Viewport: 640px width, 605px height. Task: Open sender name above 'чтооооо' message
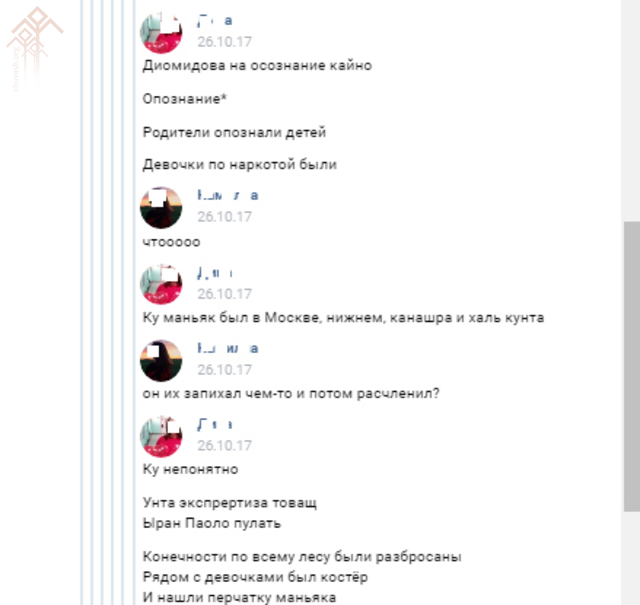[x=228, y=195]
